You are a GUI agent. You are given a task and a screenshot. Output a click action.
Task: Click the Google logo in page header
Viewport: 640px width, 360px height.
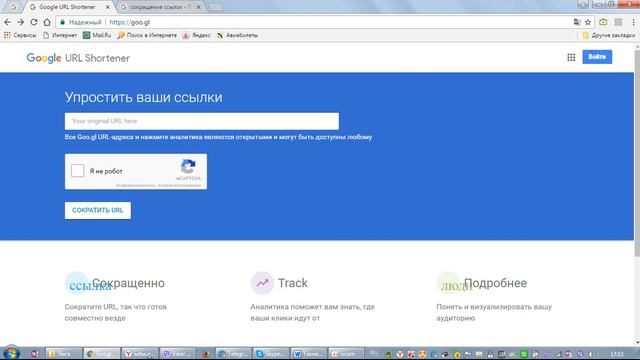pyautogui.click(x=44, y=58)
